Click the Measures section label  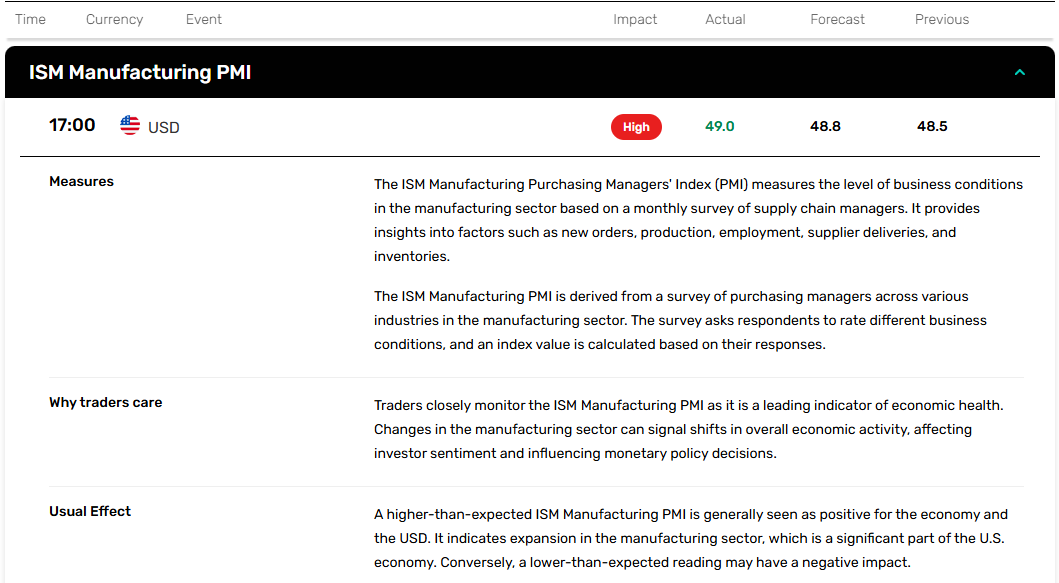click(82, 181)
